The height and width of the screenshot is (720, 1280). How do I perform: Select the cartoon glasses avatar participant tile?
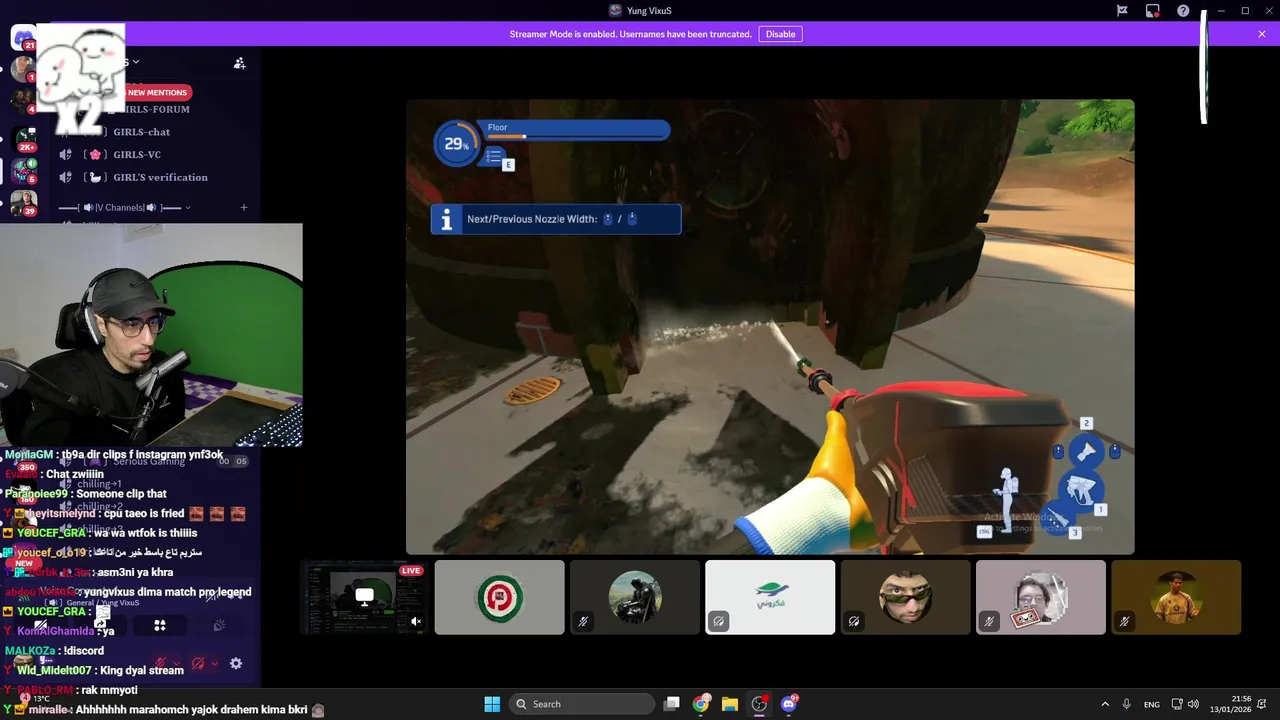click(1041, 597)
